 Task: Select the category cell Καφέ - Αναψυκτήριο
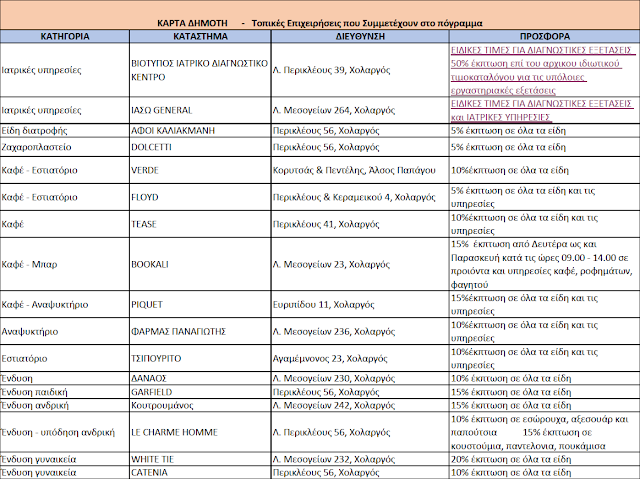(x=65, y=304)
